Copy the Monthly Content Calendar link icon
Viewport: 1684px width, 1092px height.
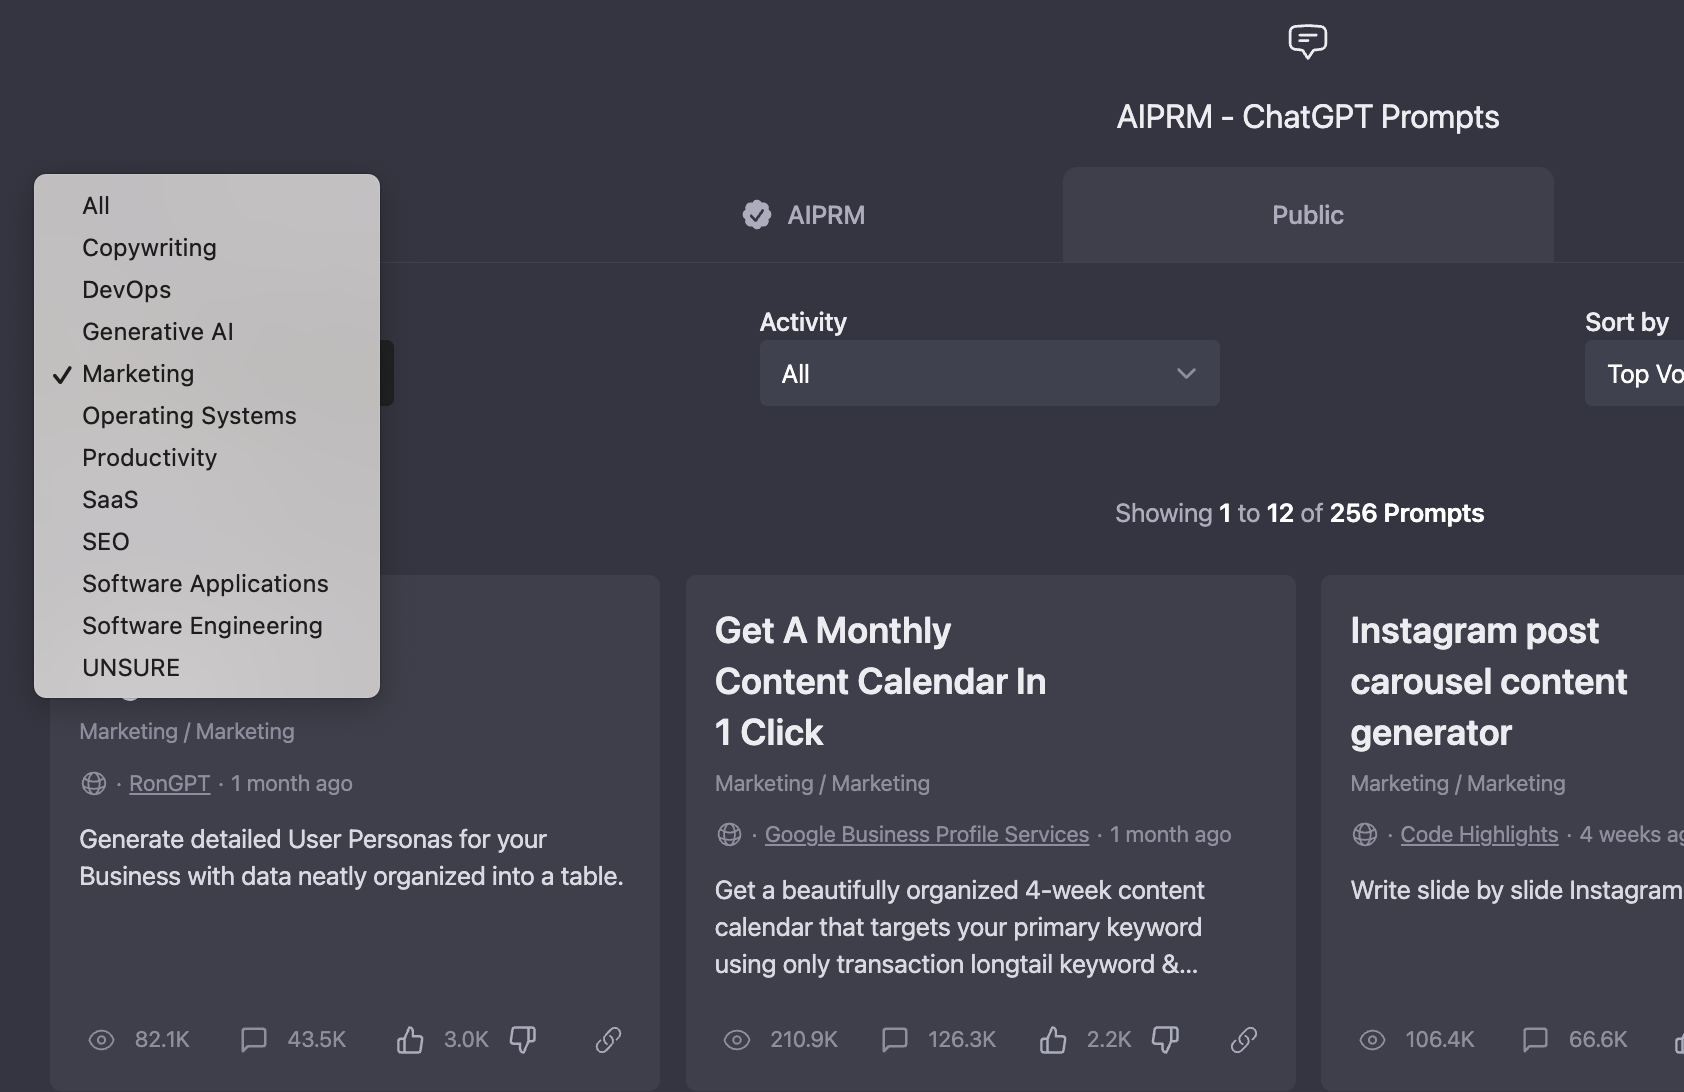(1244, 1040)
